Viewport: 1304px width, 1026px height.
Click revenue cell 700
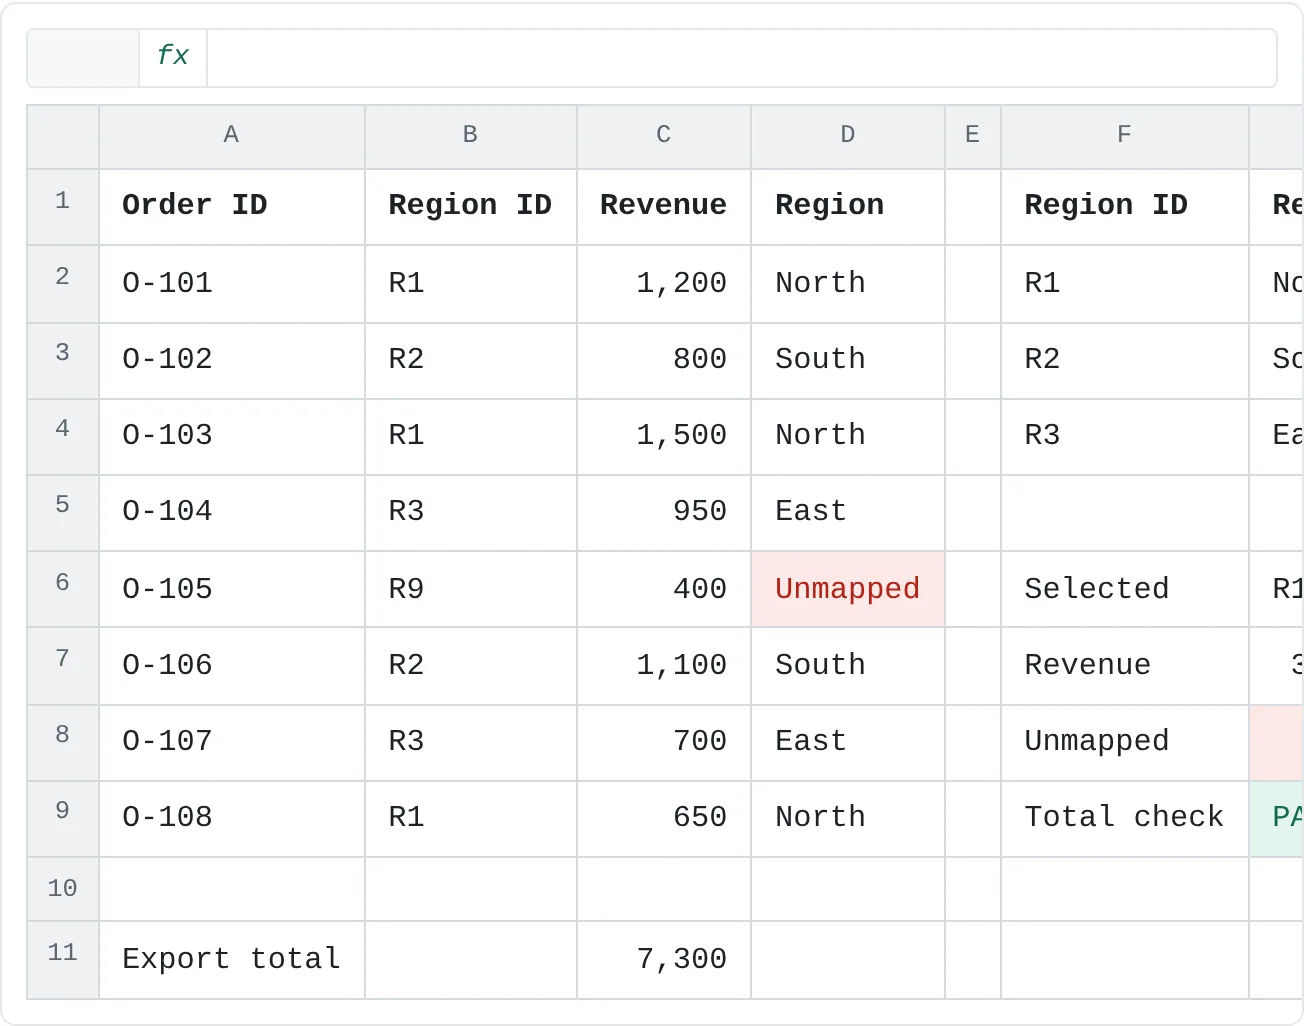click(x=664, y=742)
